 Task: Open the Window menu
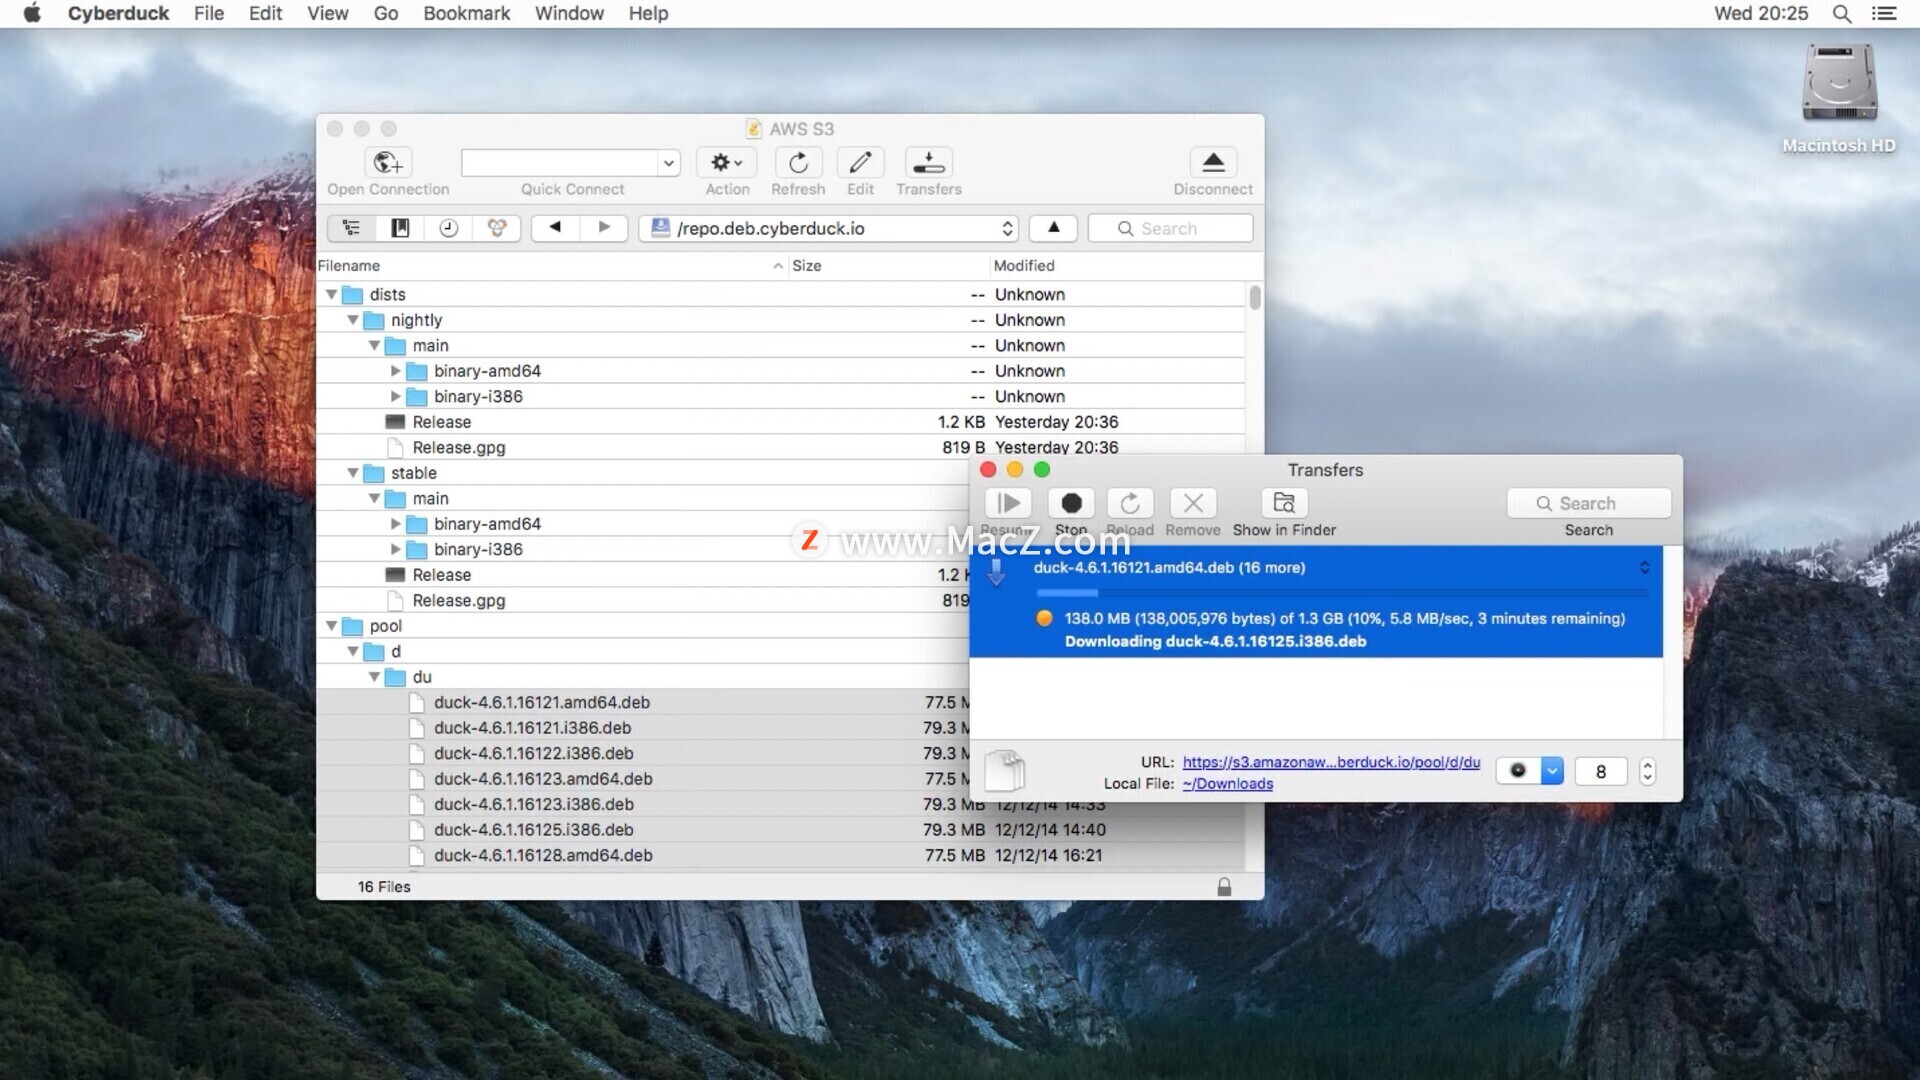569,13
